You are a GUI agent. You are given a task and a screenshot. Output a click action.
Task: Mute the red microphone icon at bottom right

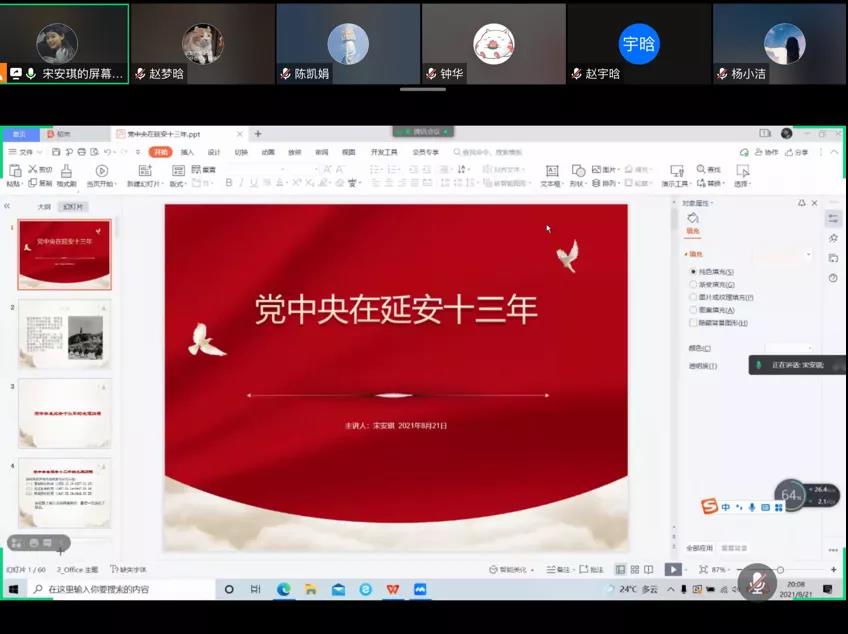coord(757,583)
